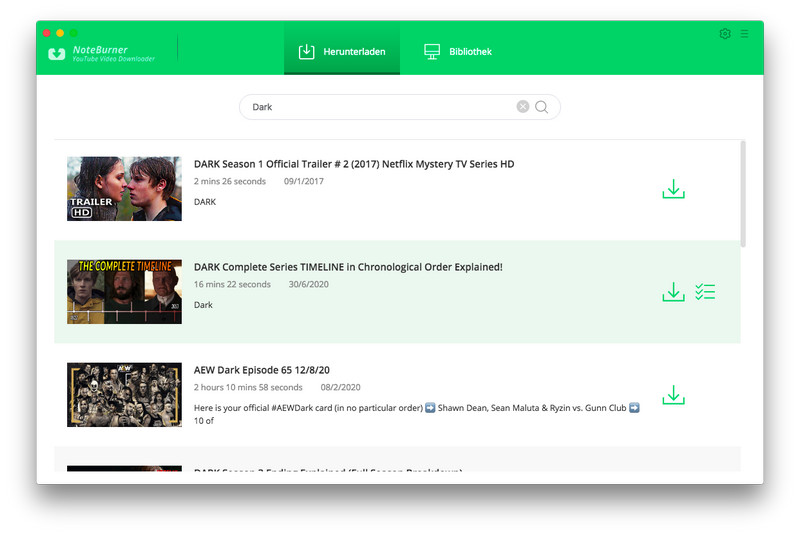Click the duration 2 hours 10 mins 58 seconds
The height and width of the screenshot is (536, 800).
click(x=248, y=387)
